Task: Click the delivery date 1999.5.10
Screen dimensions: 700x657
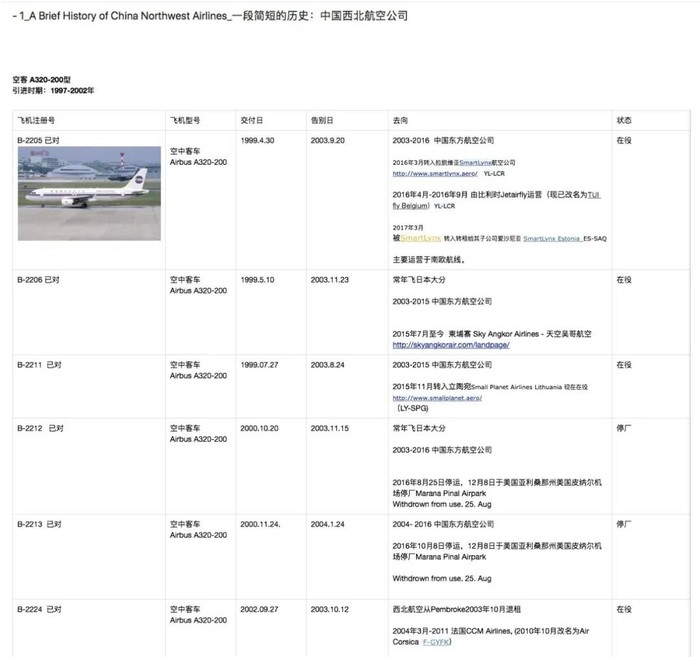Action: pyautogui.click(x=258, y=280)
